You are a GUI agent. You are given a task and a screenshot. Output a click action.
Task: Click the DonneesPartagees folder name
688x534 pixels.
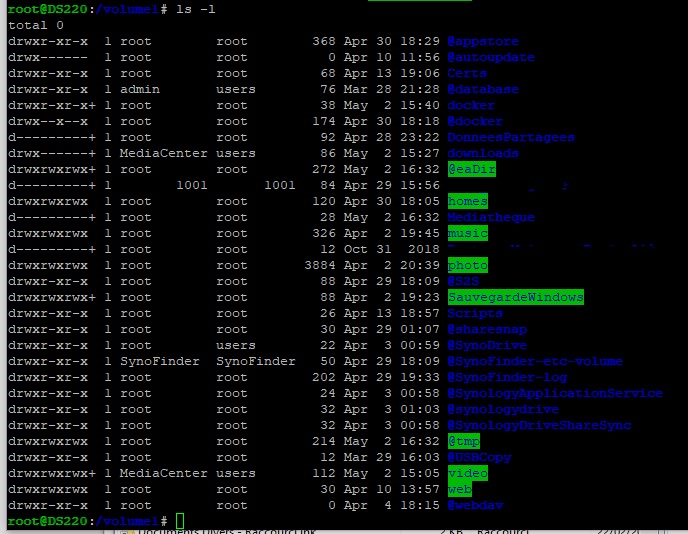[x=511, y=138]
